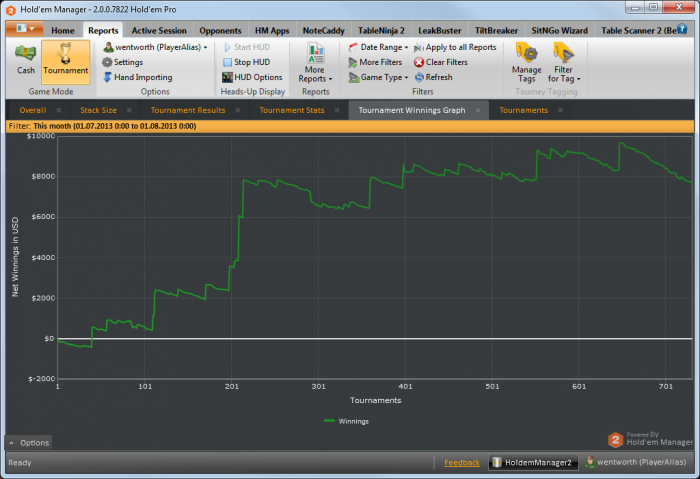Open TableNinja 2 tab
Image resolution: width=700 pixels, height=479 pixels.
(x=381, y=30)
